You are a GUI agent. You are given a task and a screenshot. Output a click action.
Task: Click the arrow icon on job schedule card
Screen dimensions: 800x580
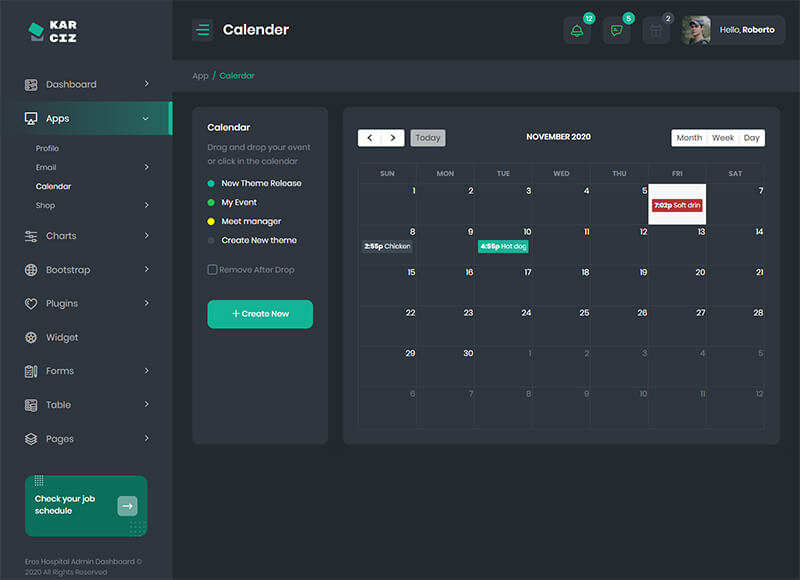(127, 506)
